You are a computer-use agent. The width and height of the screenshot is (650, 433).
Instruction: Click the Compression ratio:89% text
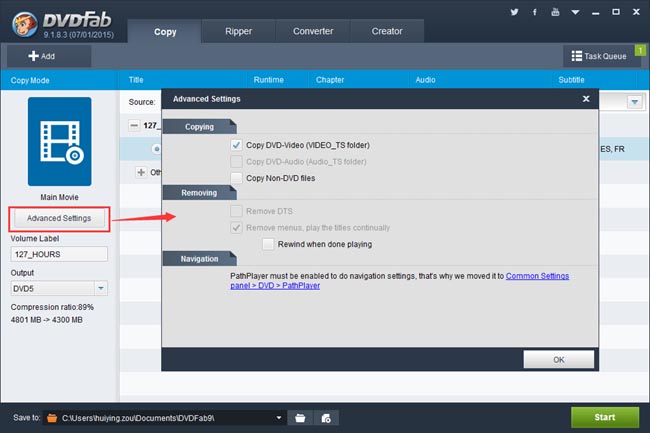(x=52, y=307)
